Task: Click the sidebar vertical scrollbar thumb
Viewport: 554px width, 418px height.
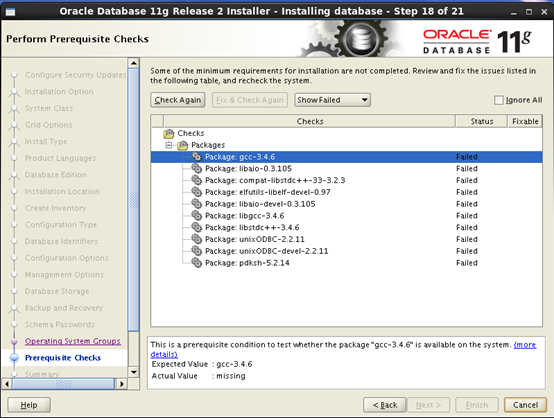Action: 134,200
